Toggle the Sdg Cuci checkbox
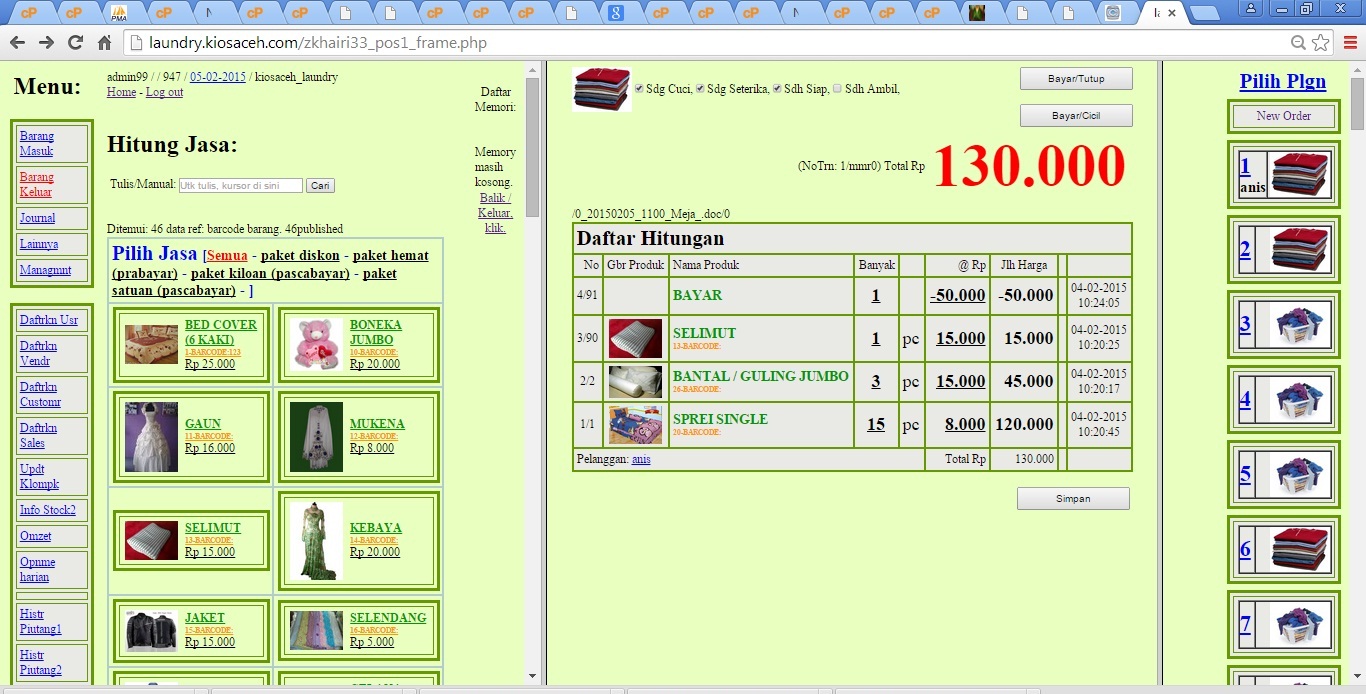Viewport: 1366px width, 694px height. coord(640,89)
